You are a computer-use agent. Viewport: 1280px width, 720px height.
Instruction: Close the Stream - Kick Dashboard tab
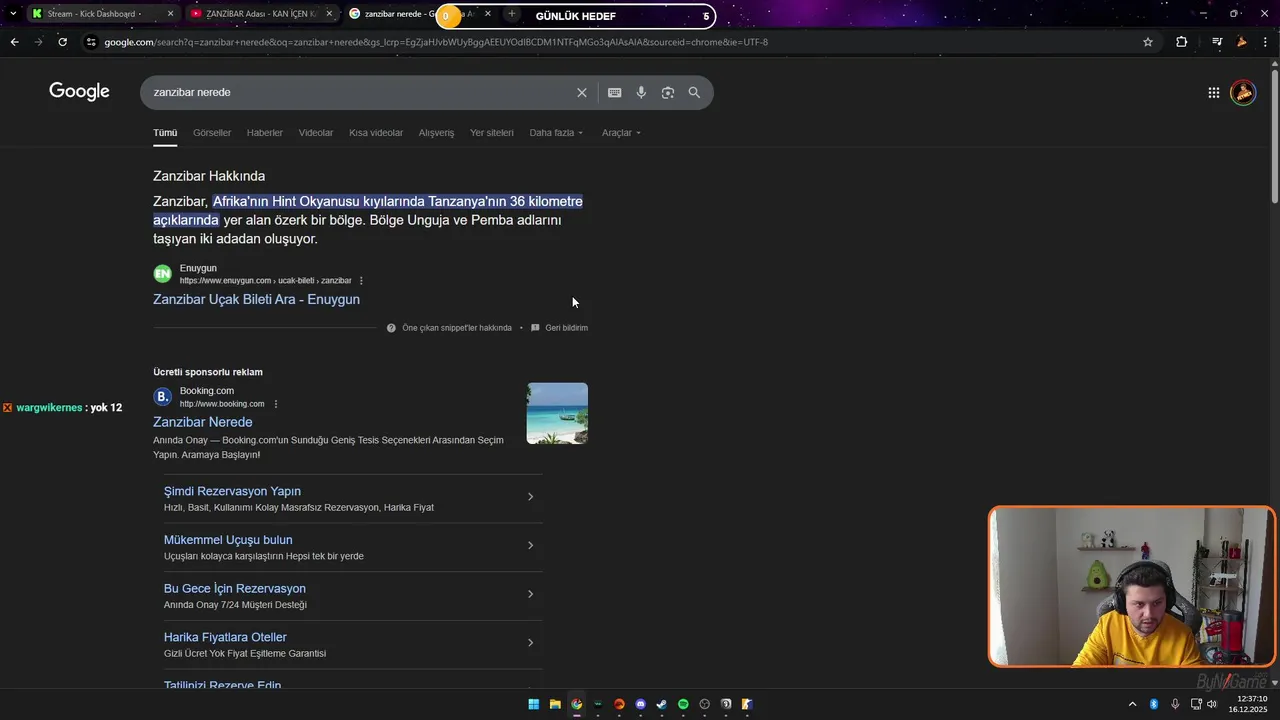pos(170,14)
